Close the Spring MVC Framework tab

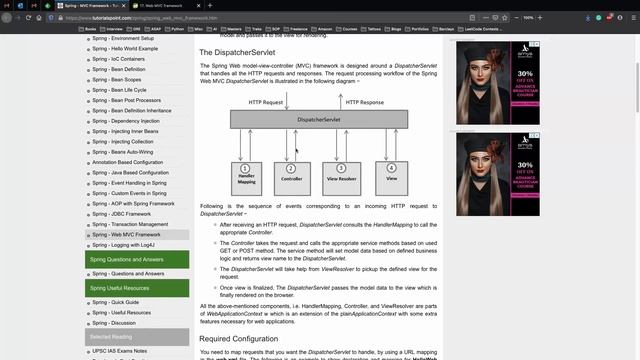124,6
